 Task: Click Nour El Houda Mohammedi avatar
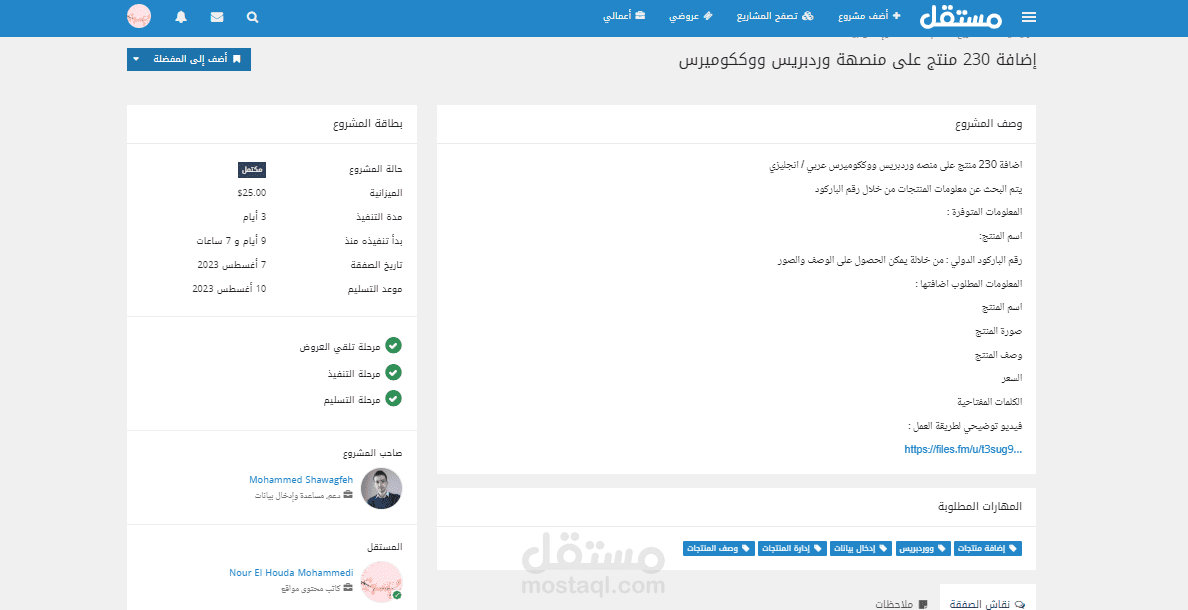tap(381, 581)
